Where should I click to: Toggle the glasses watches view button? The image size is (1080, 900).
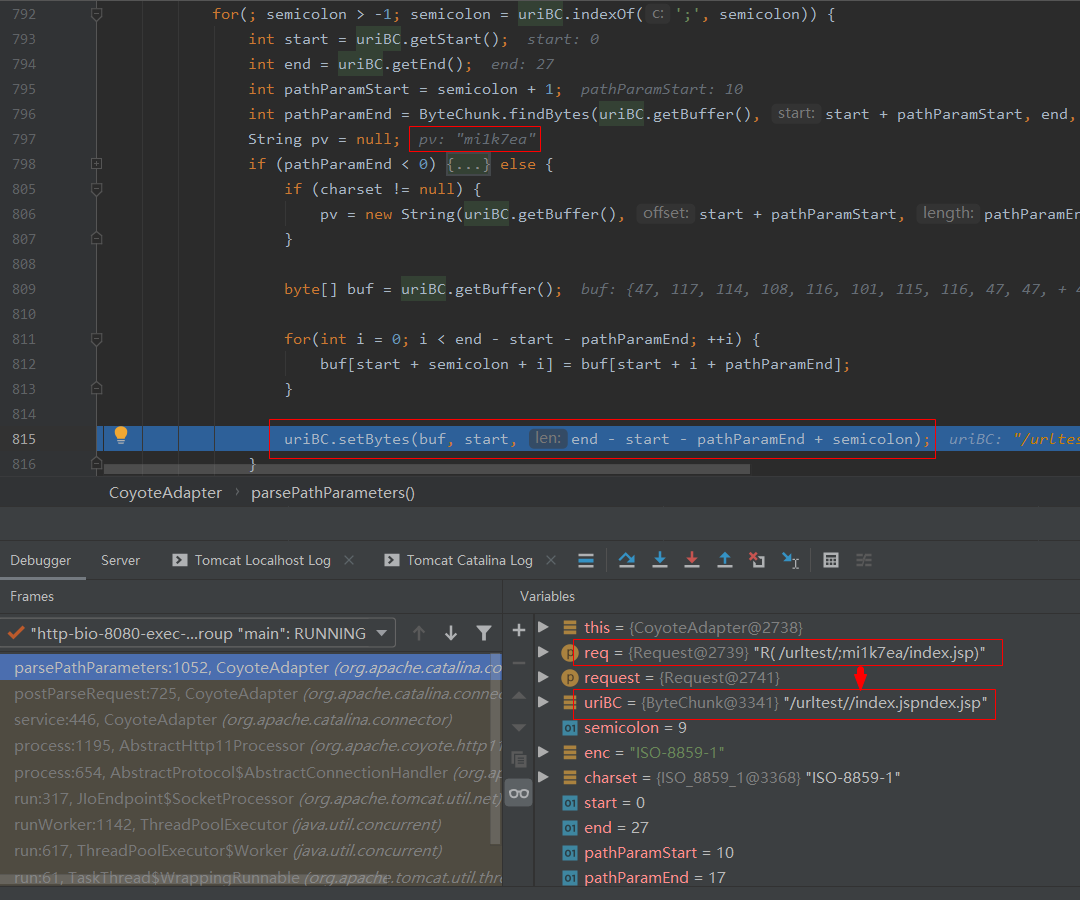(518, 793)
